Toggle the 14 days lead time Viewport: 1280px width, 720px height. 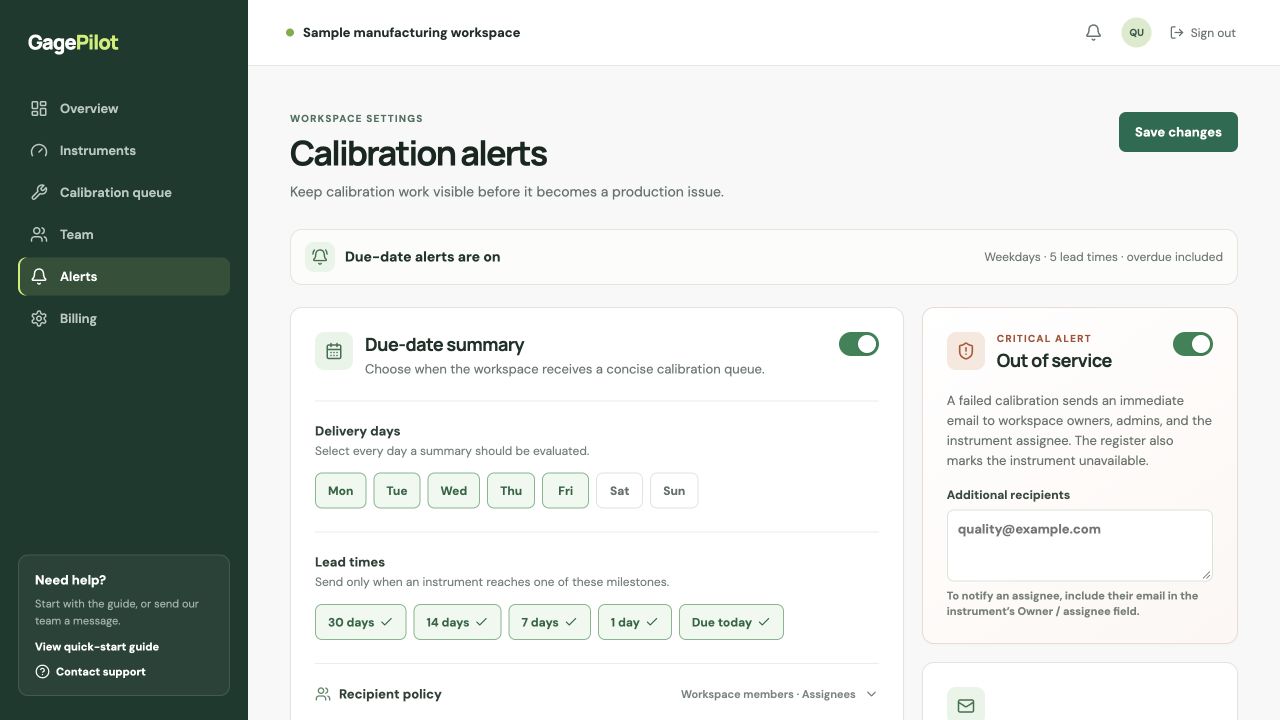pyautogui.click(x=457, y=622)
